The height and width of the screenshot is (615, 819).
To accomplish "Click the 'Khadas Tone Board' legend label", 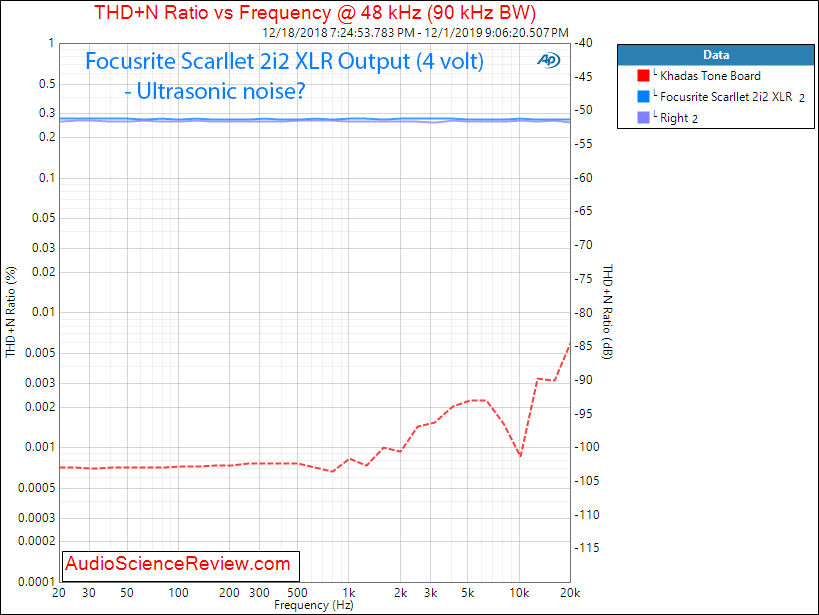I will [710, 76].
